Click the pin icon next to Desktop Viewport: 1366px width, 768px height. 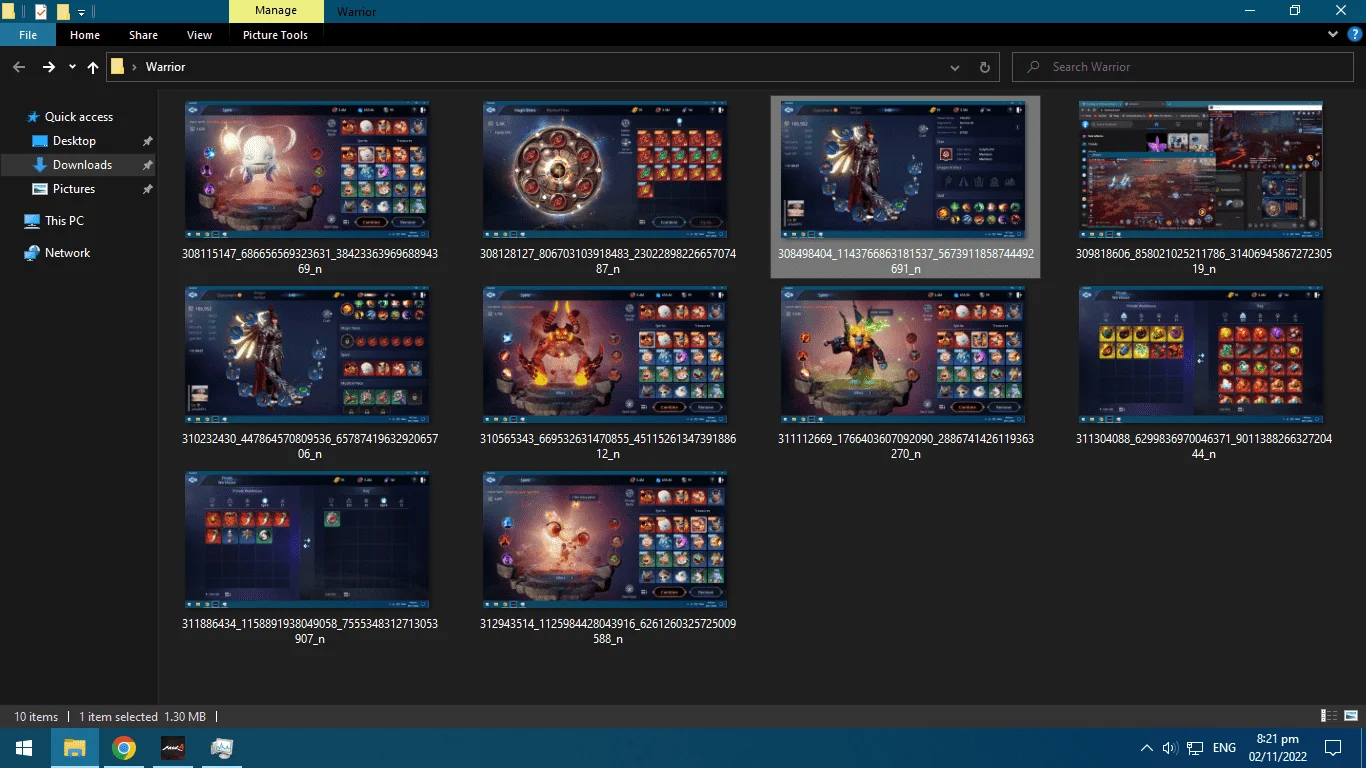[148, 141]
